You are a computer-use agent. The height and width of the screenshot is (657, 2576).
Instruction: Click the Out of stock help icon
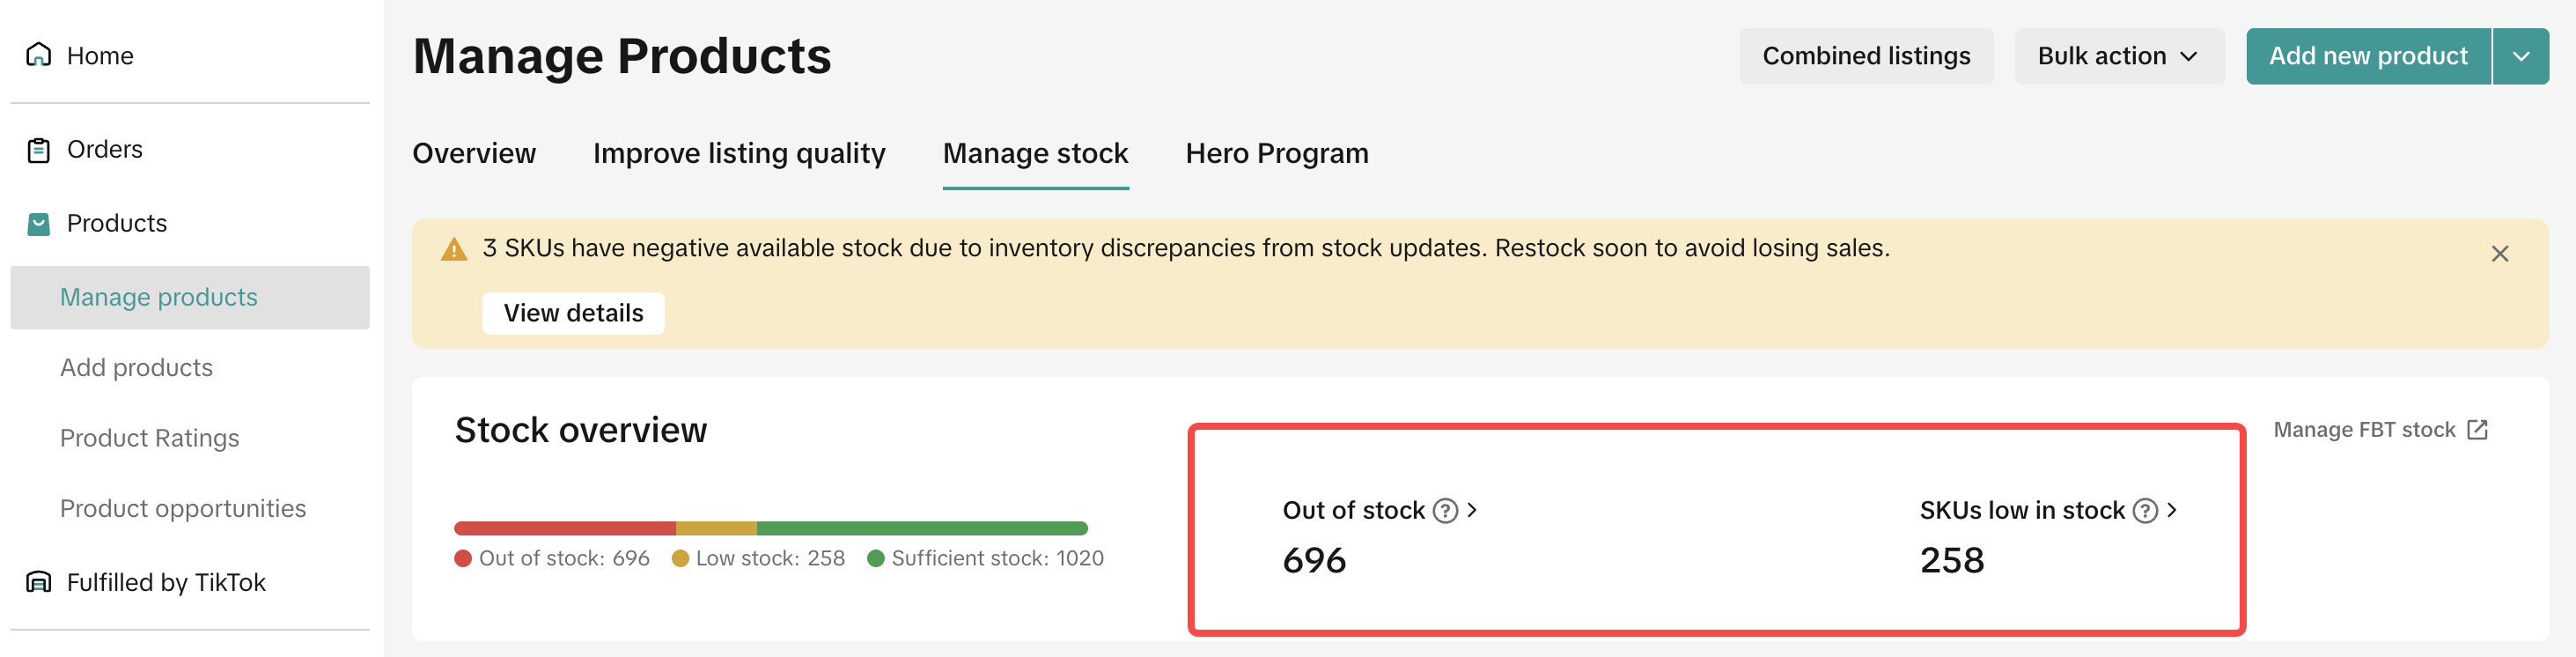pos(1445,511)
